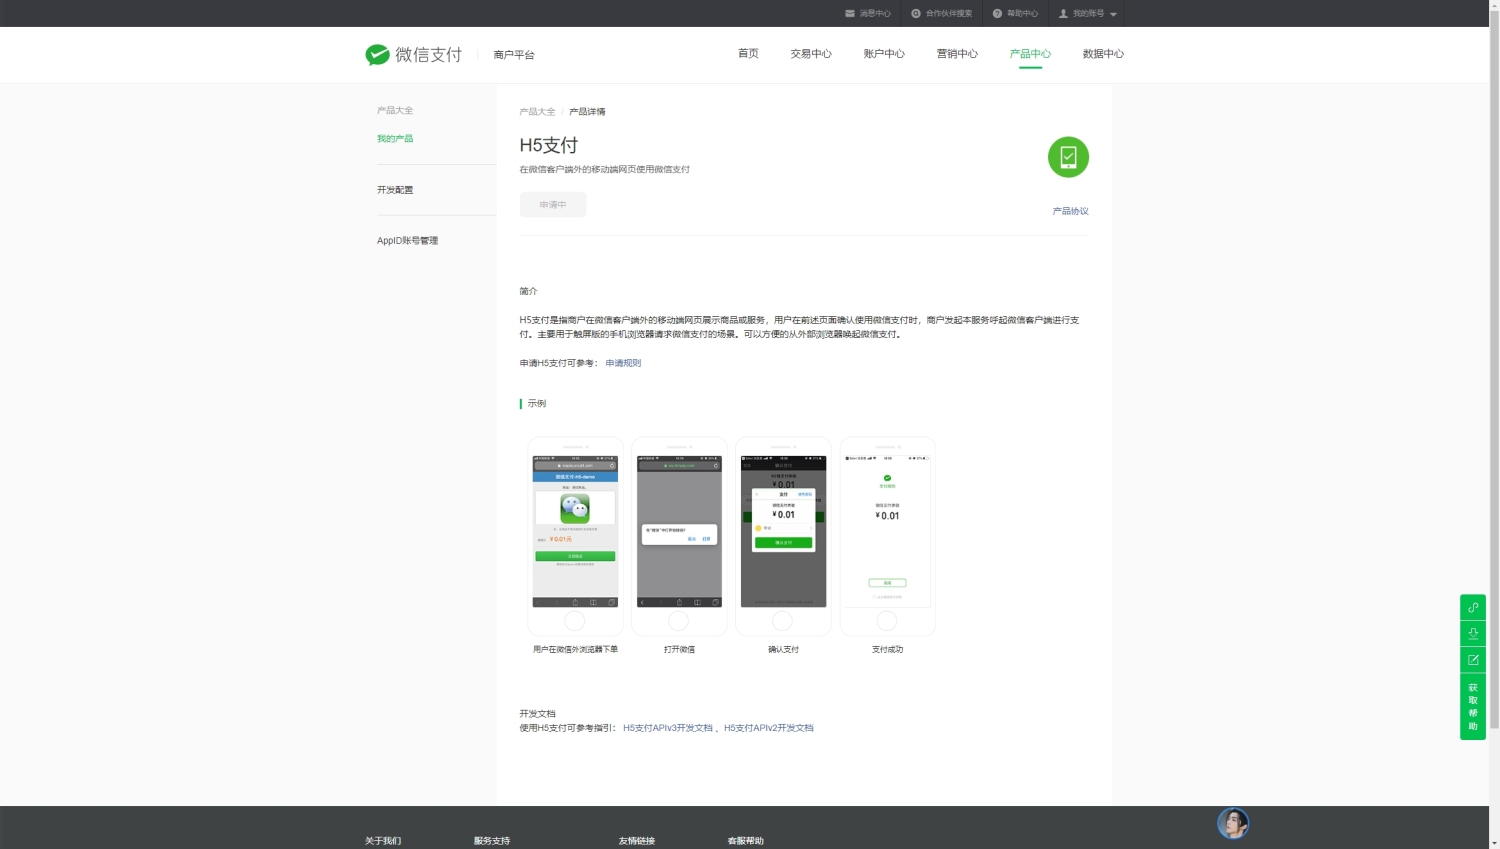Click the 申请中 status button

pos(553,205)
